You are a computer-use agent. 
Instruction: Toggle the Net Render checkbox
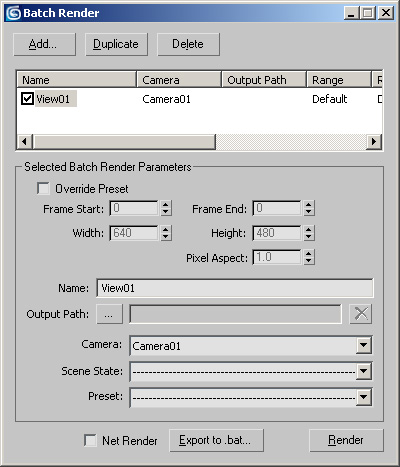[x=90, y=440]
